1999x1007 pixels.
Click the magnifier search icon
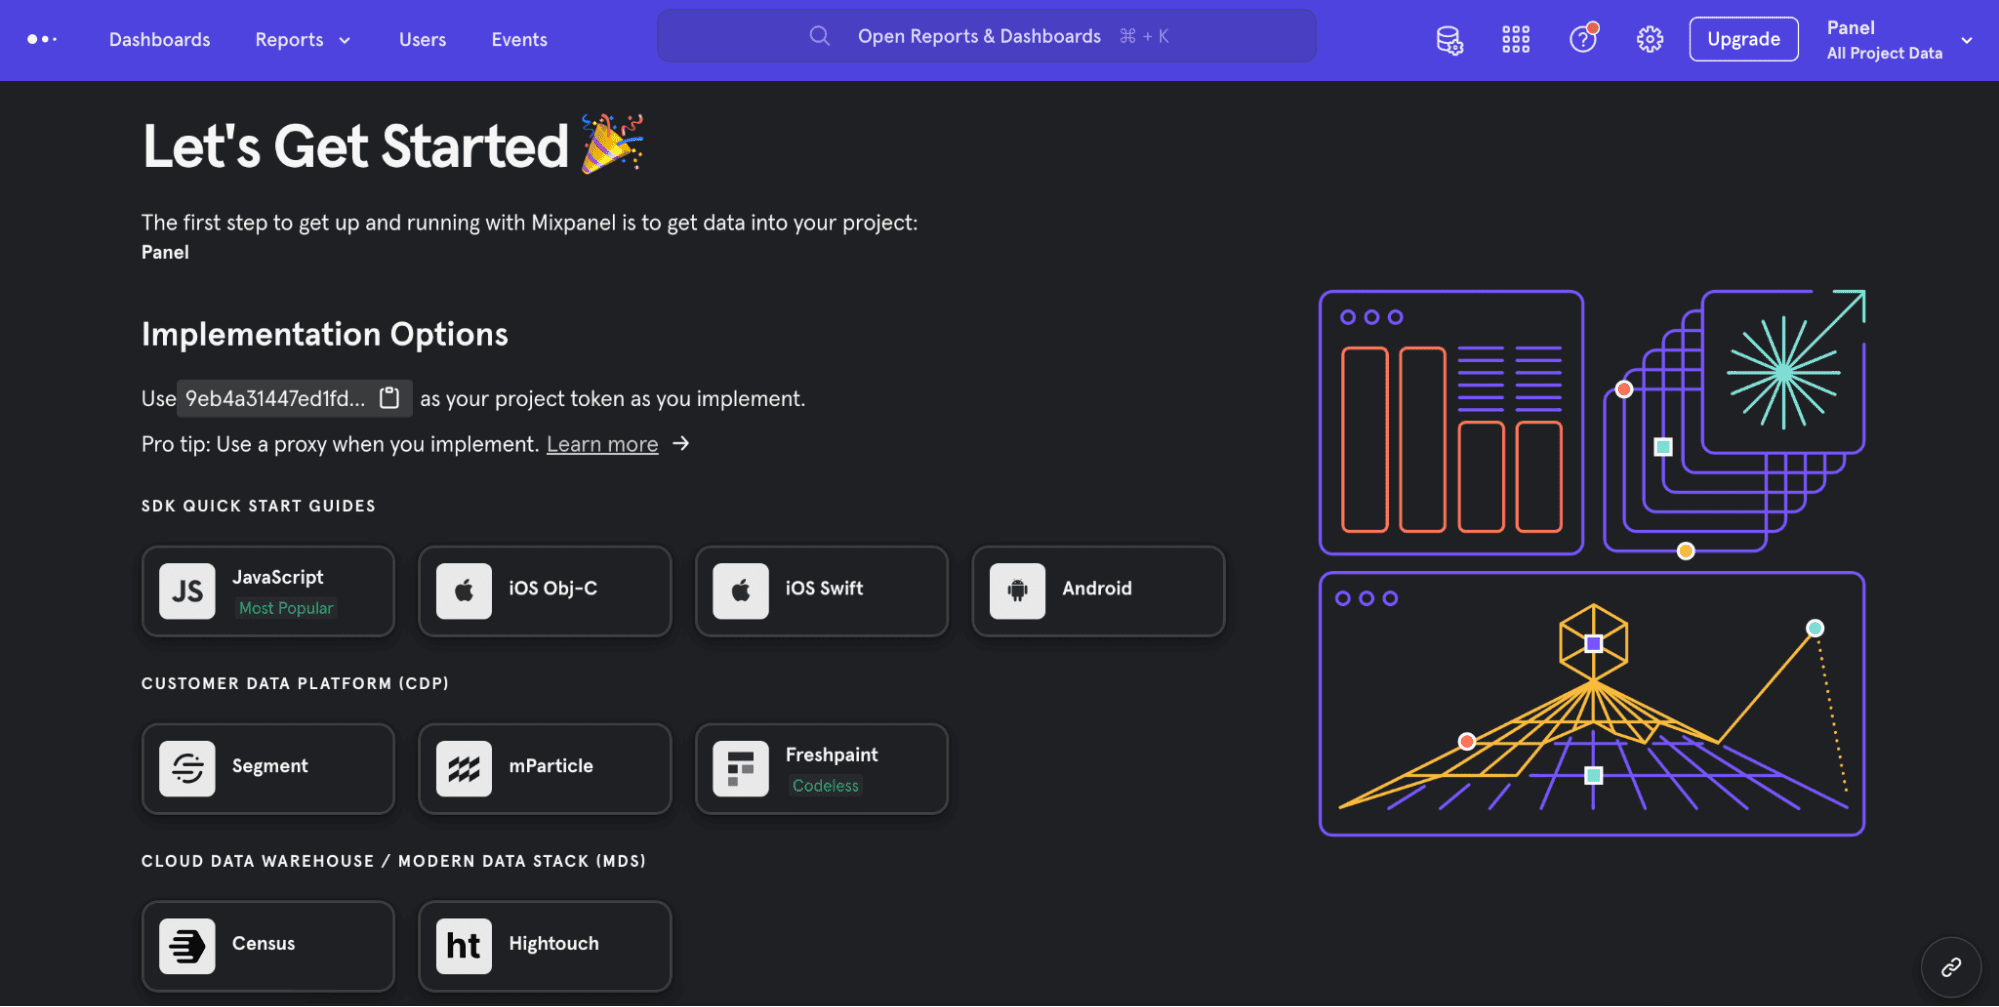point(819,36)
